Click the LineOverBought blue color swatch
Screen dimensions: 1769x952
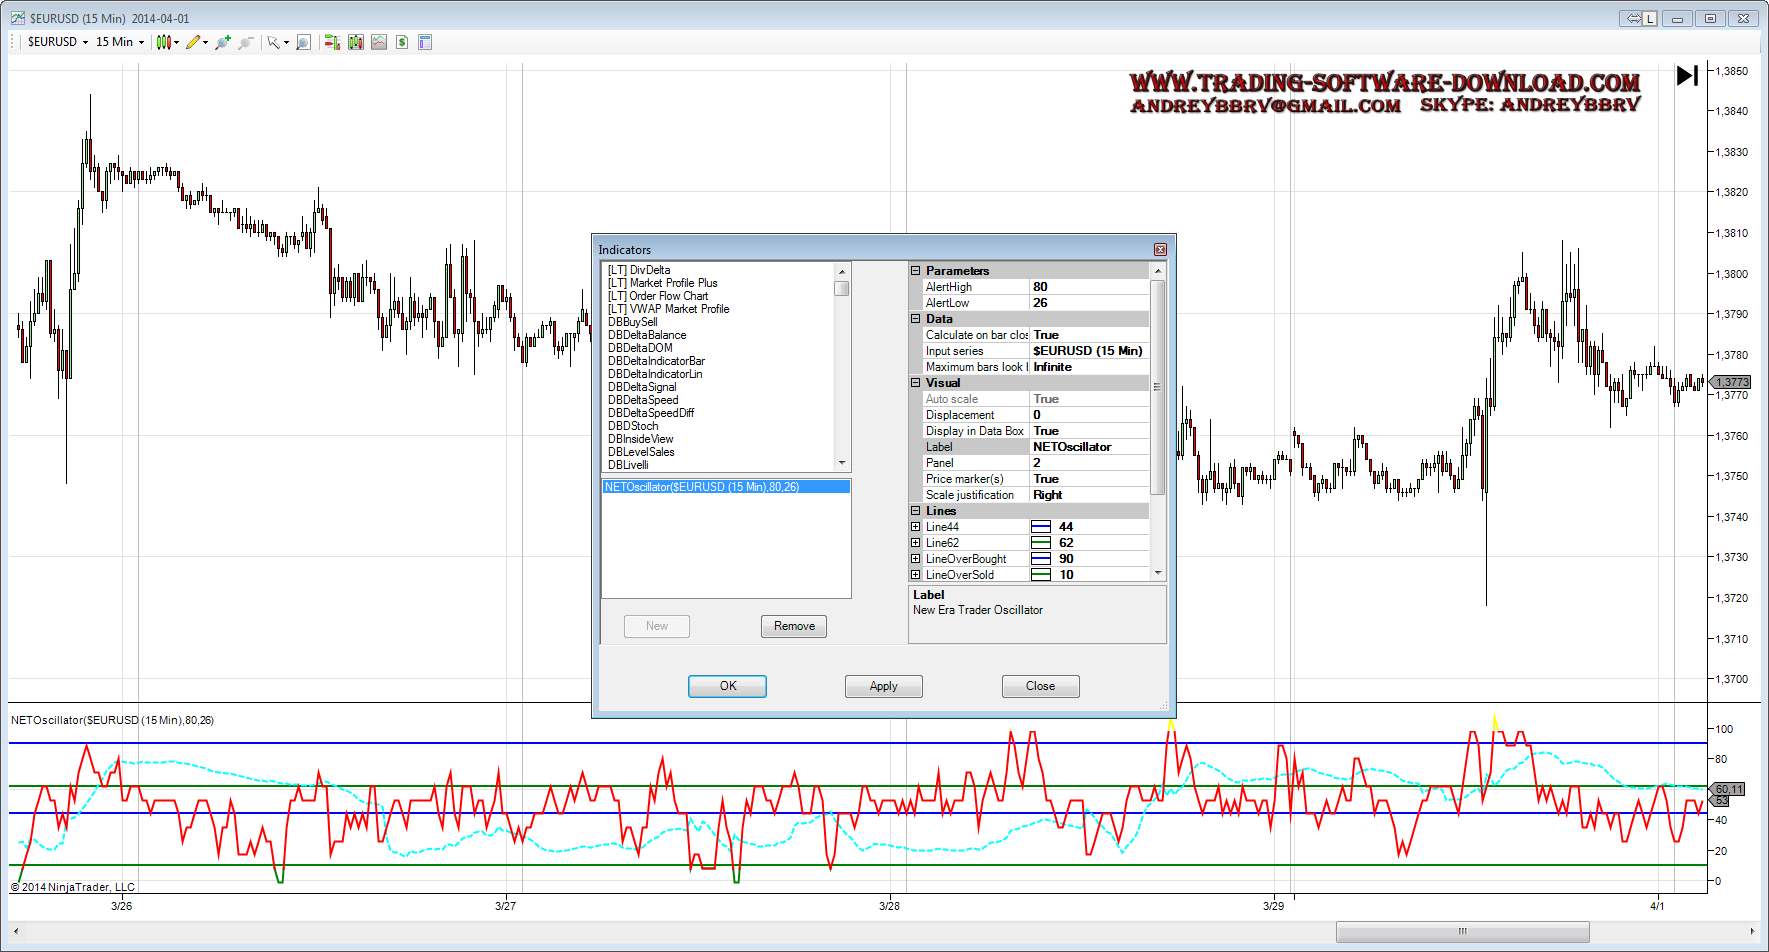(x=1041, y=559)
